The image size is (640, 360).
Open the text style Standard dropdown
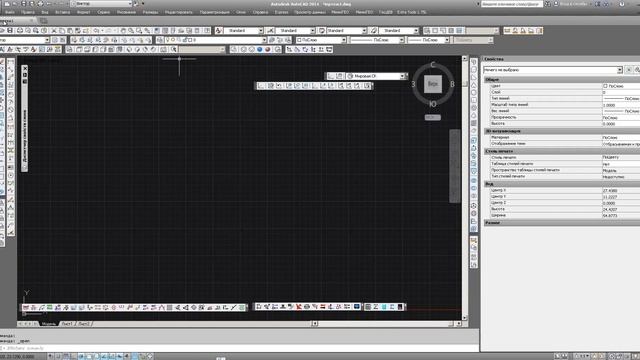point(243,31)
